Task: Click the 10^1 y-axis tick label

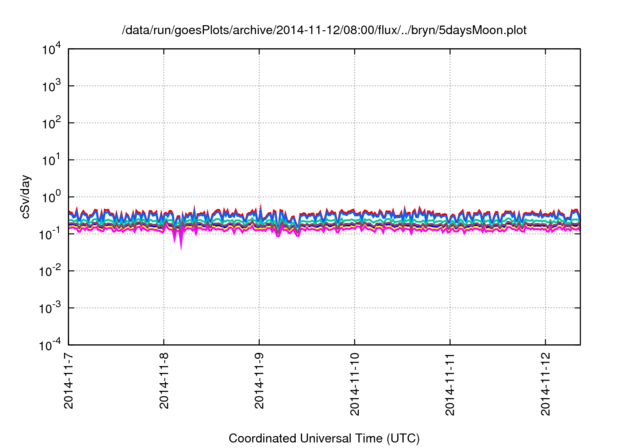Action: (52, 160)
